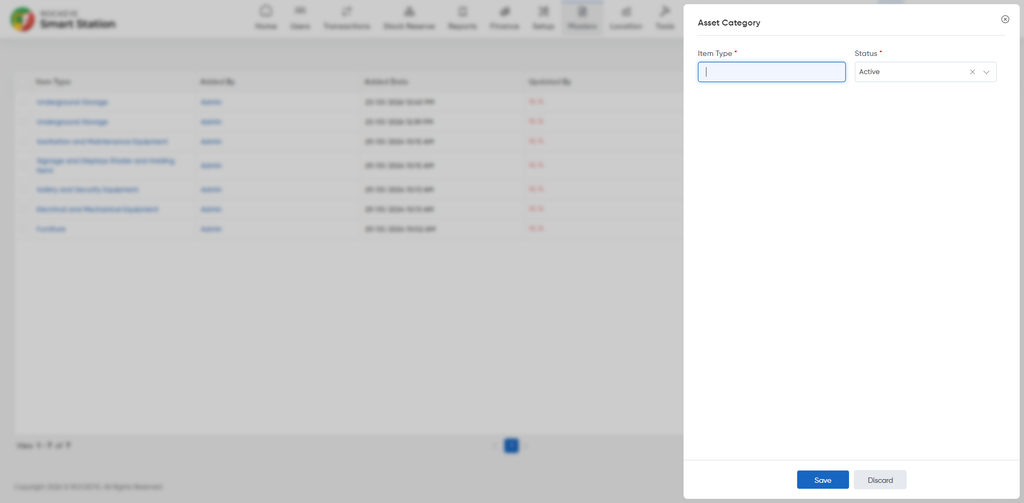This screenshot has height=503, width=1024.
Task: Open the Reports icon
Action: [462, 11]
